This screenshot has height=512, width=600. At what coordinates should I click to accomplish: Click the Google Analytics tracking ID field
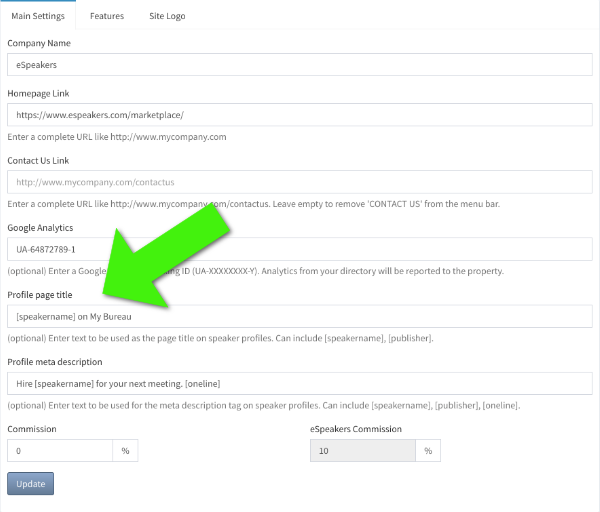click(x=300, y=249)
